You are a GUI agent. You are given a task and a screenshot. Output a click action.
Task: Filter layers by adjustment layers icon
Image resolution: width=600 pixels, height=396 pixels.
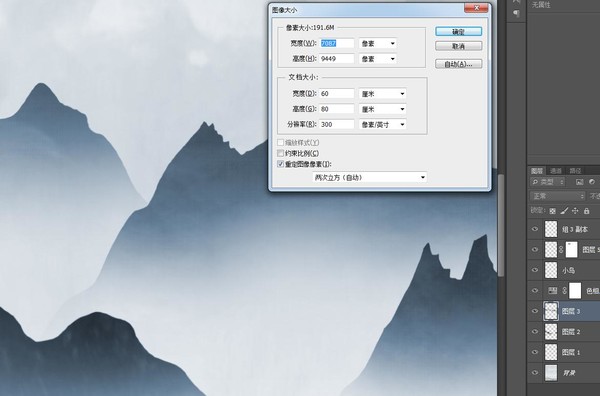(x=592, y=182)
